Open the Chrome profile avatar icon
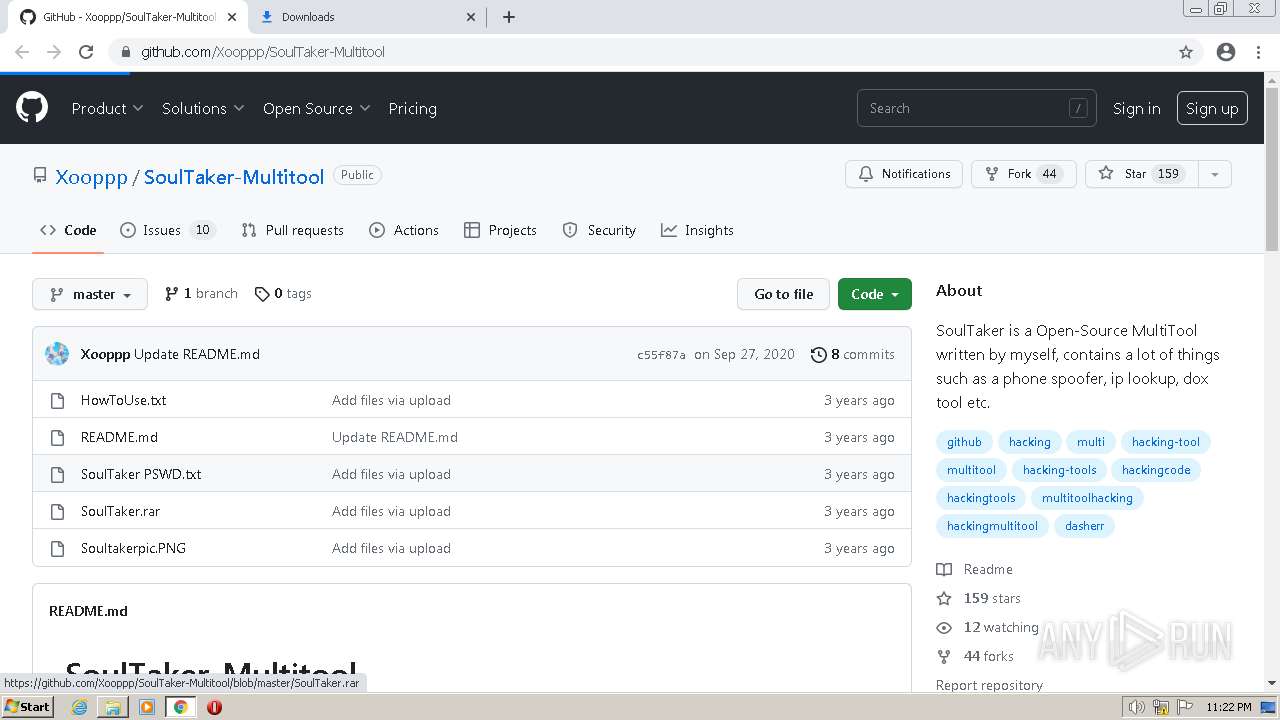1280x720 pixels. tap(1226, 52)
